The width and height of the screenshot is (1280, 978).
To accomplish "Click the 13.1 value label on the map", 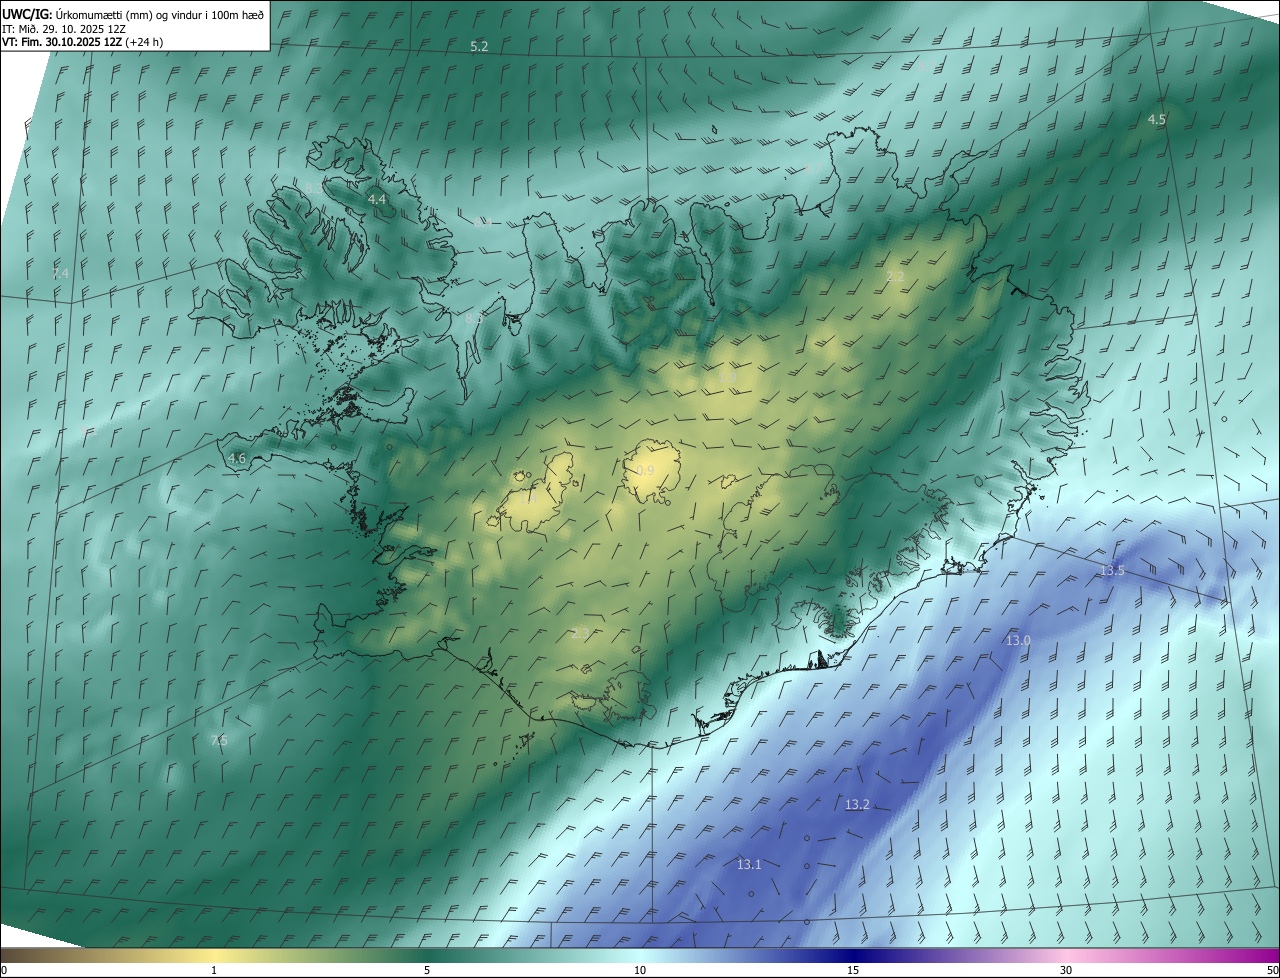I will tap(749, 864).
